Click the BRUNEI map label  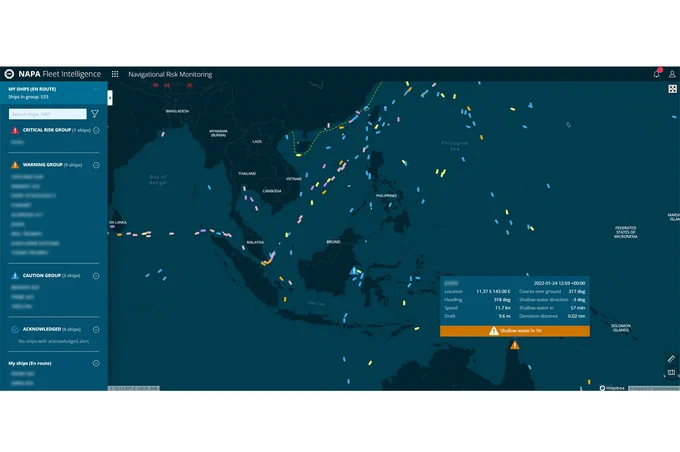point(333,242)
